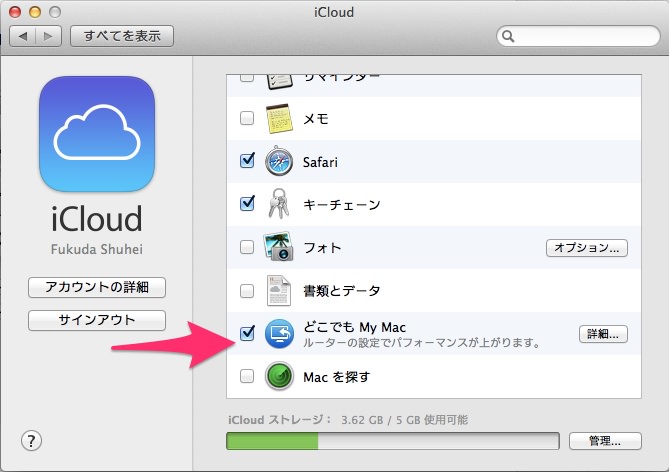669x472 pixels.
Task: Uncheck the キーチェーン checkbox
Action: pos(247,204)
